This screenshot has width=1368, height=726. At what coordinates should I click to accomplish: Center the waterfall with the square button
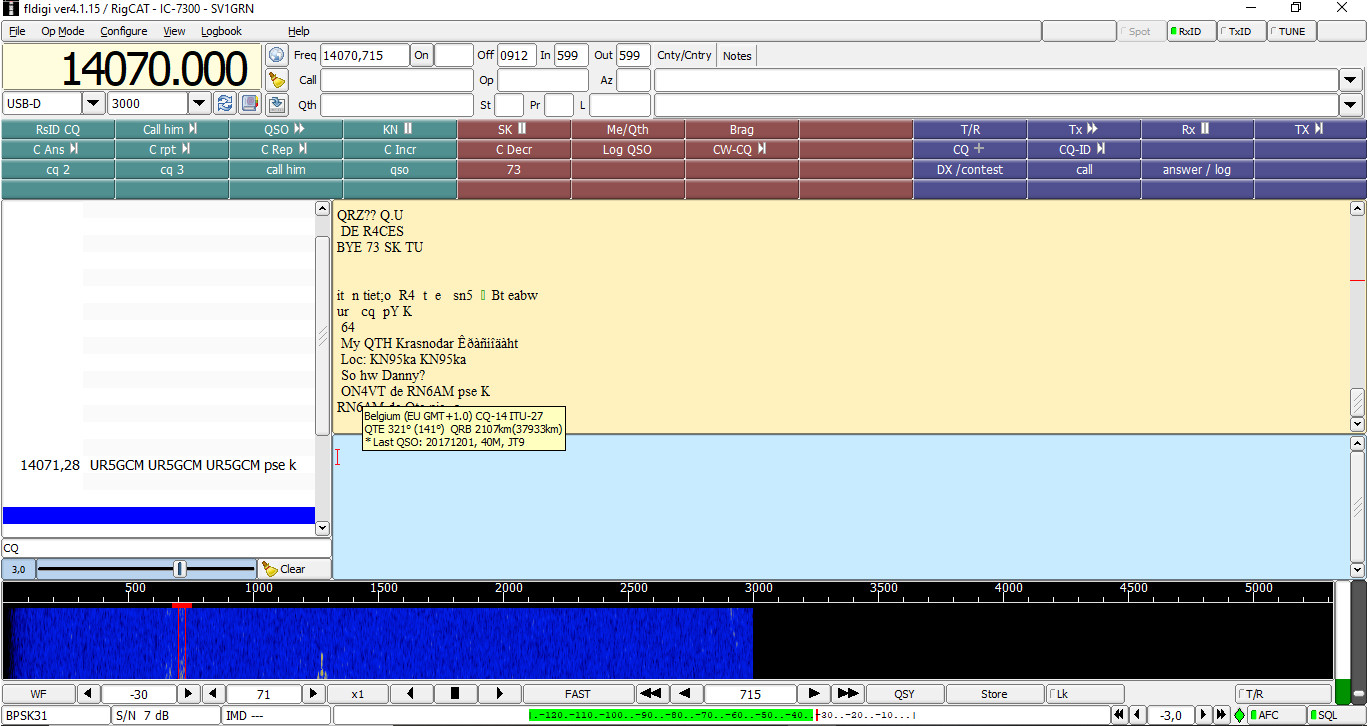455,694
